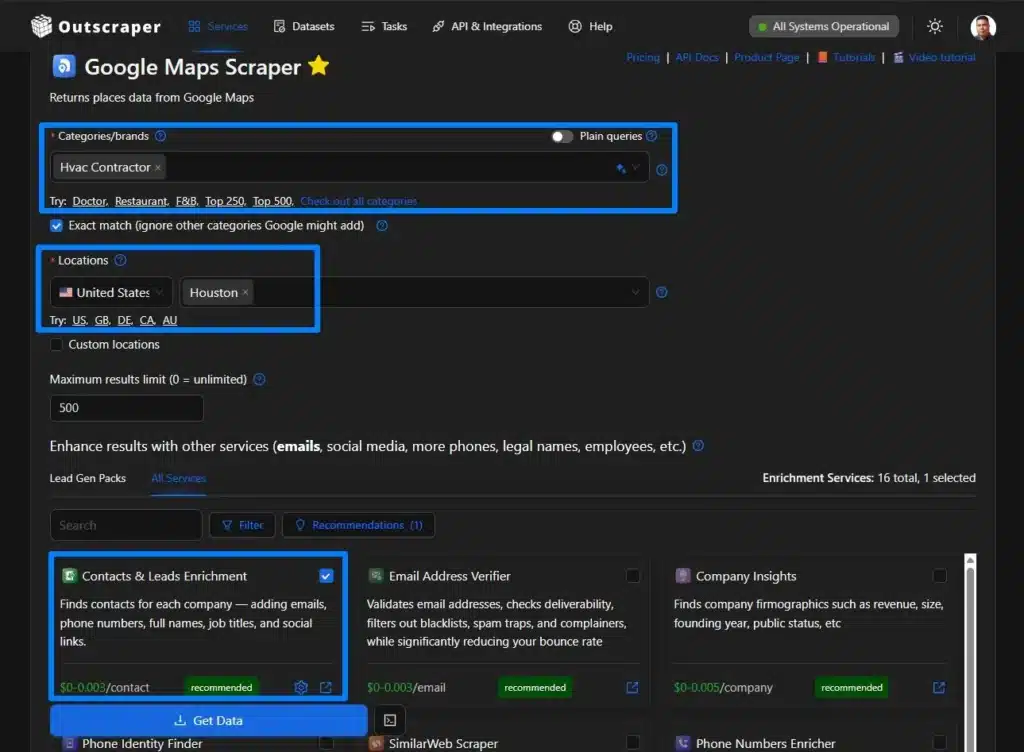Click the enrichment services search field

click(x=125, y=524)
